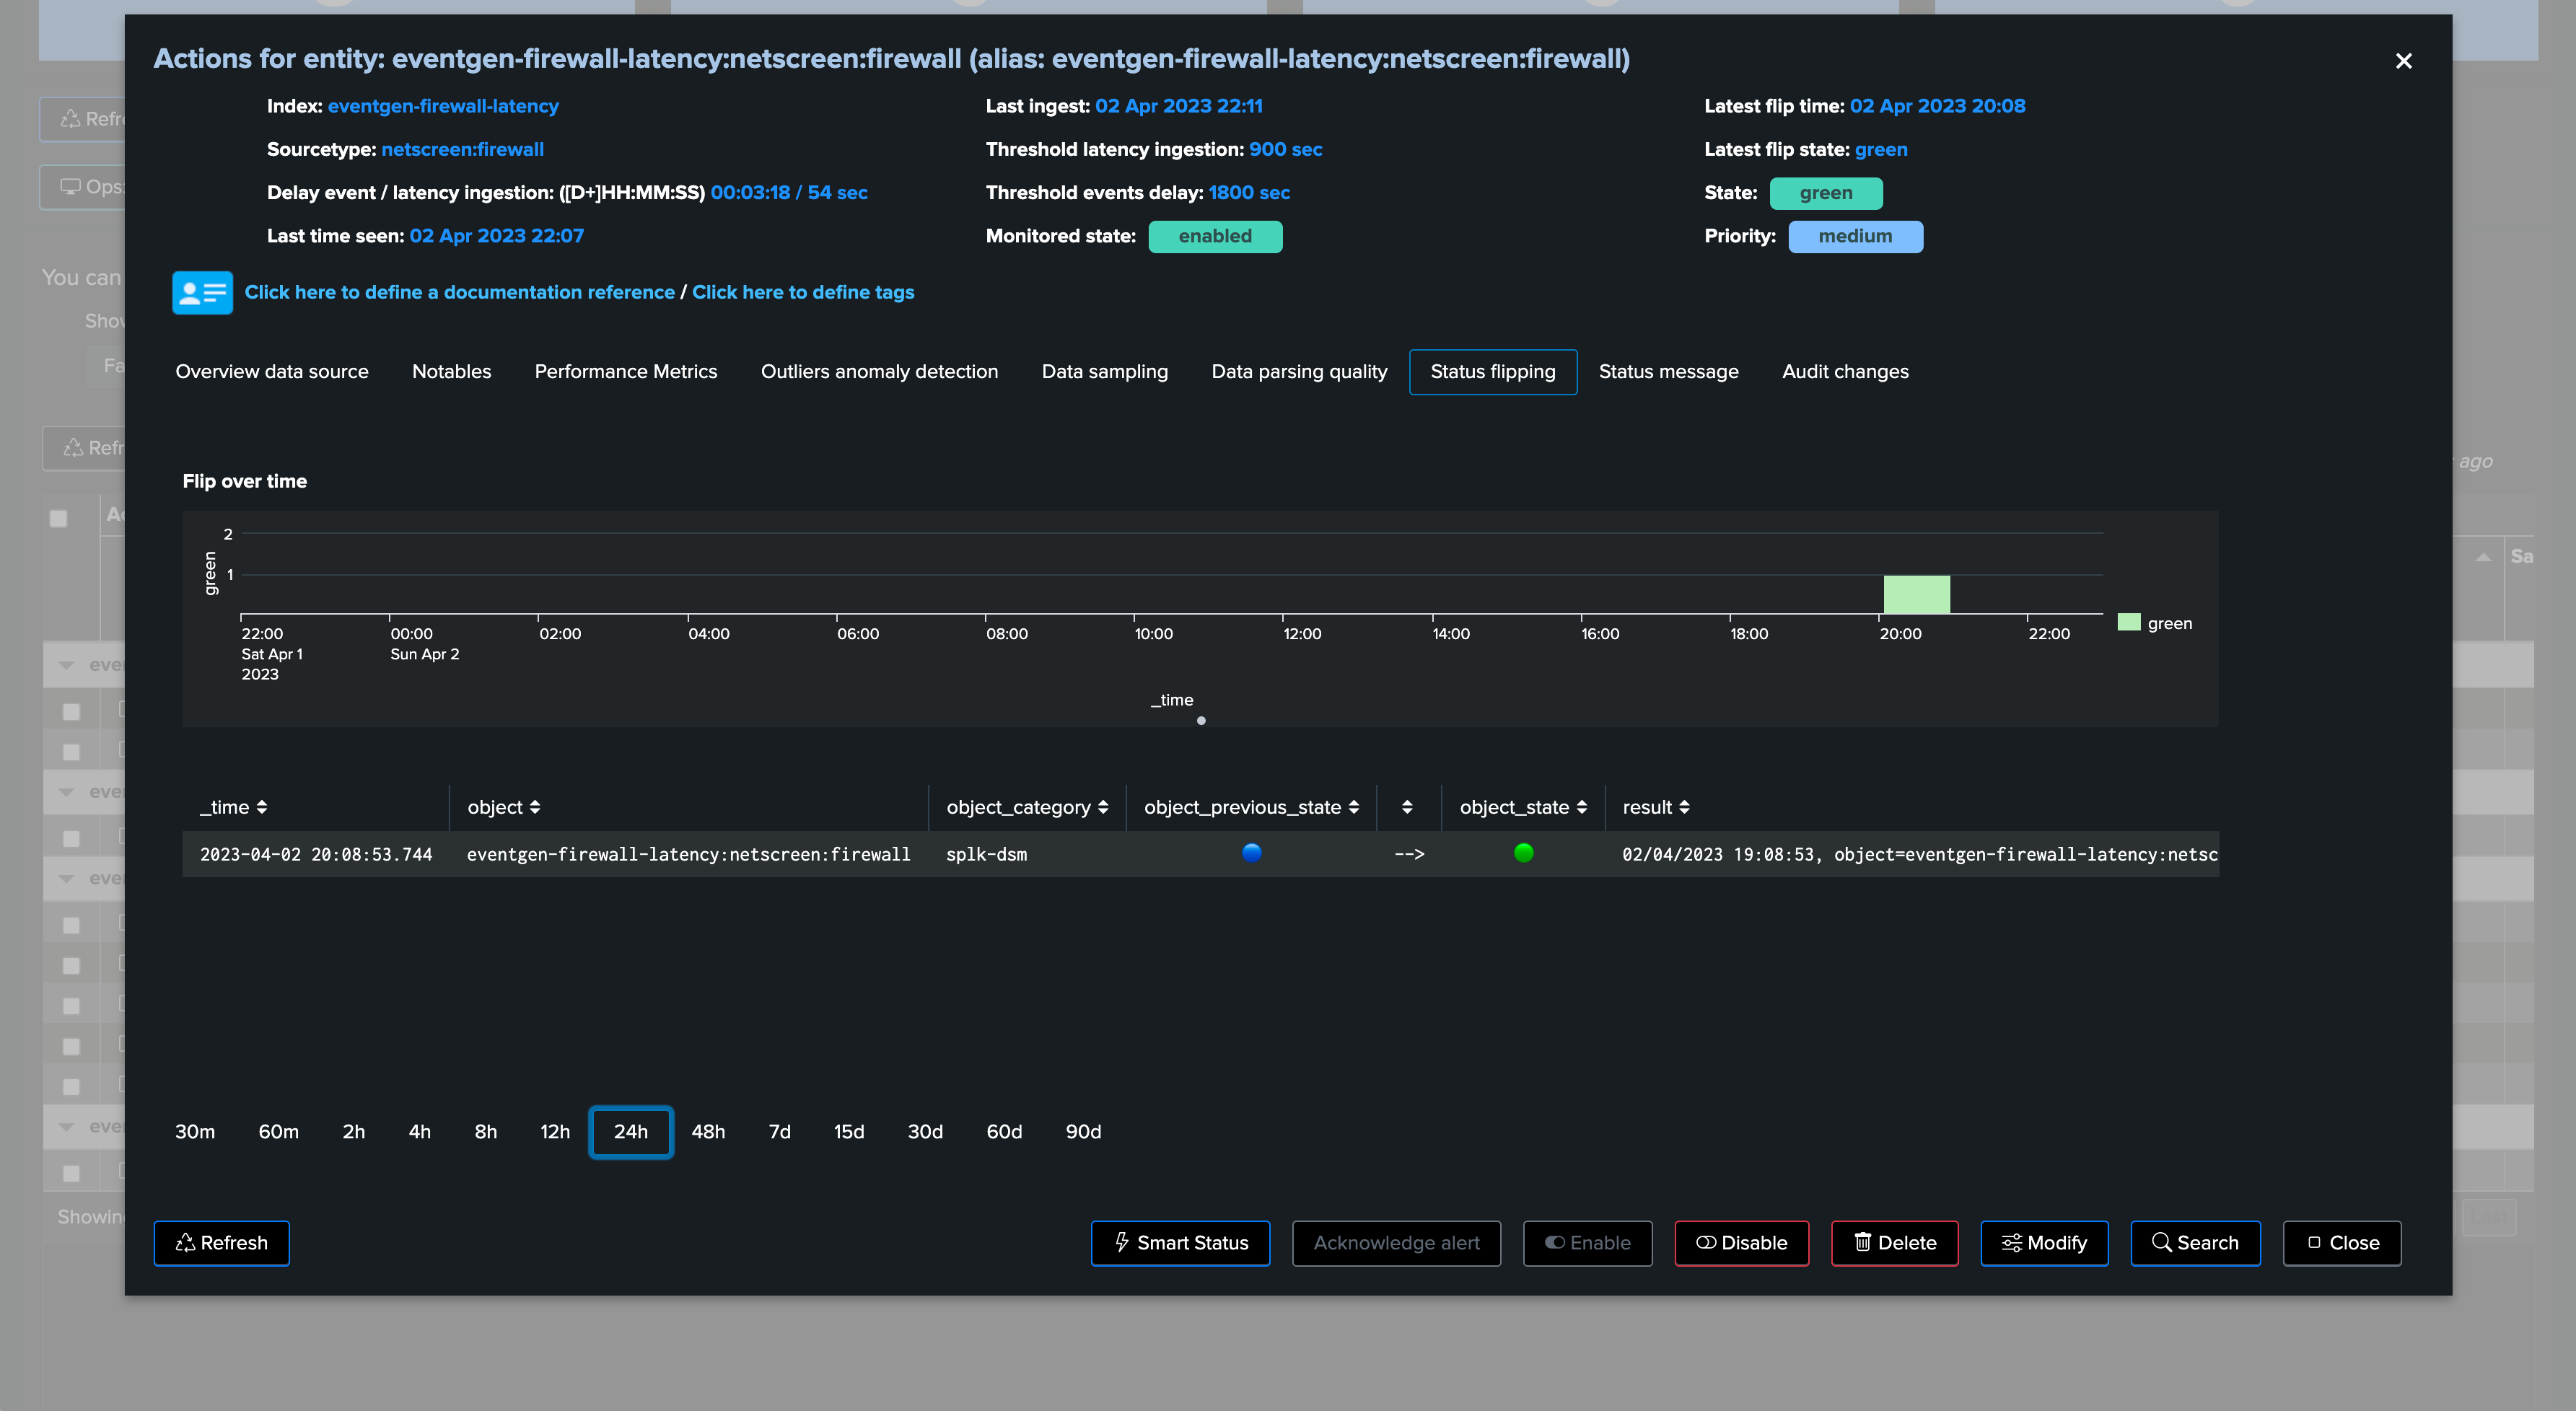Click the recycle Refresh button in dialog
Image resolution: width=2576 pixels, height=1411 pixels.
pos(221,1242)
